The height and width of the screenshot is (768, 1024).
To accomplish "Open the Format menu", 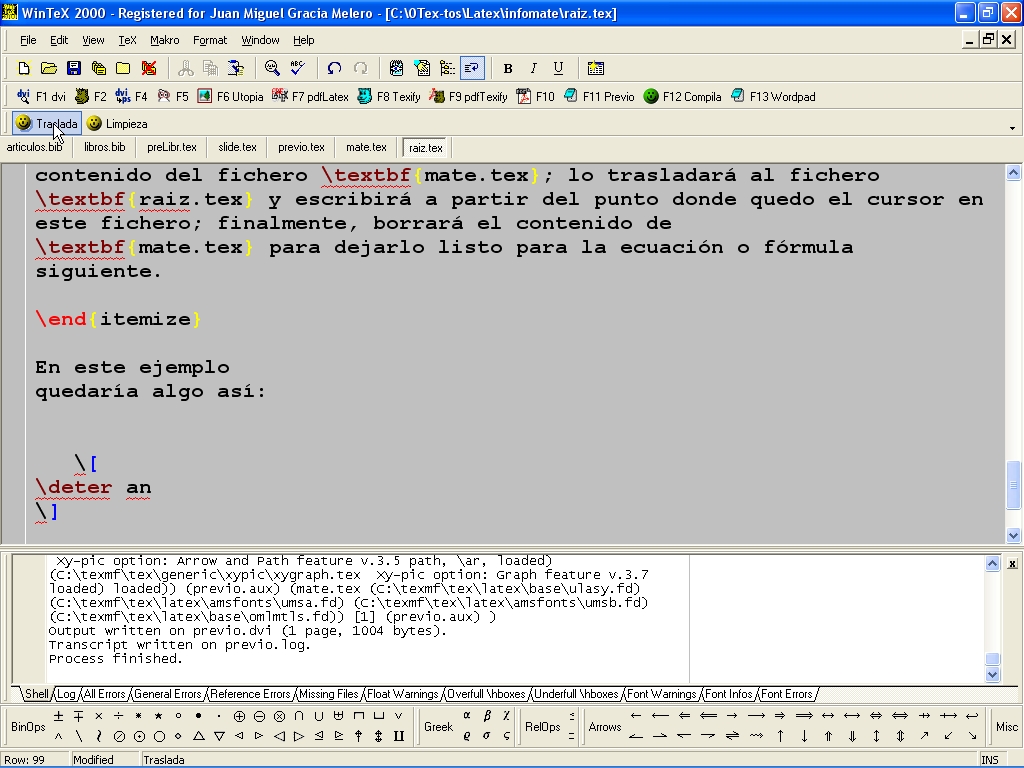I will pos(210,40).
